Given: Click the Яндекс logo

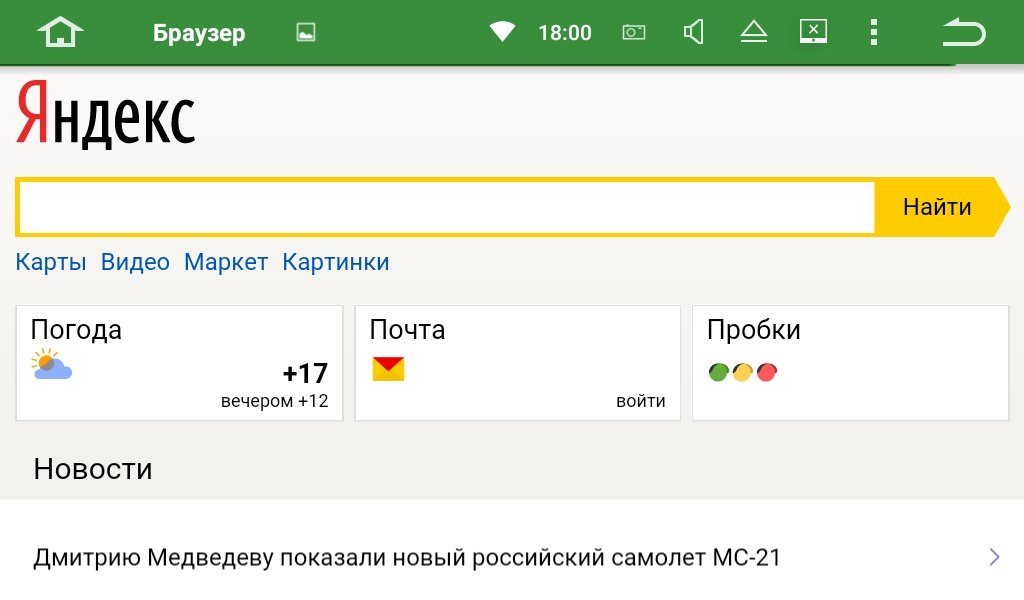Looking at the screenshot, I should click(105, 113).
